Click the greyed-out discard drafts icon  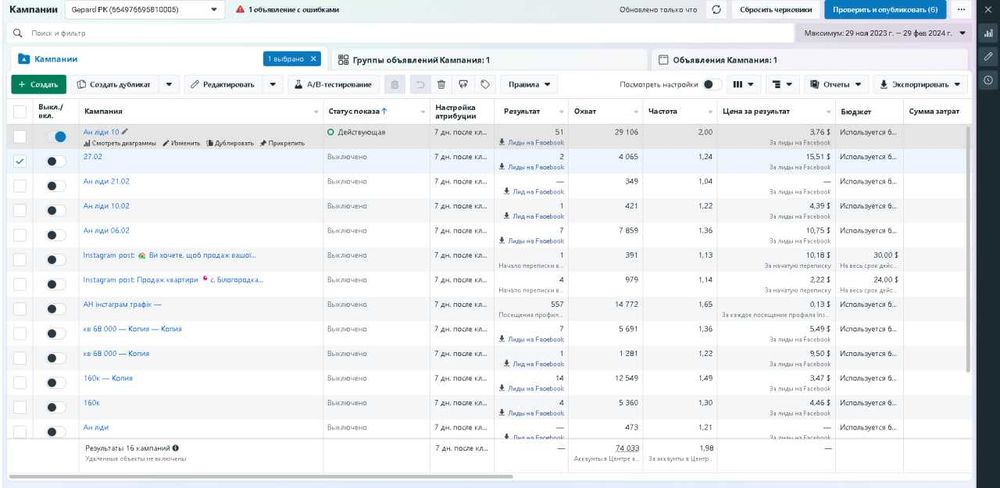(395, 84)
